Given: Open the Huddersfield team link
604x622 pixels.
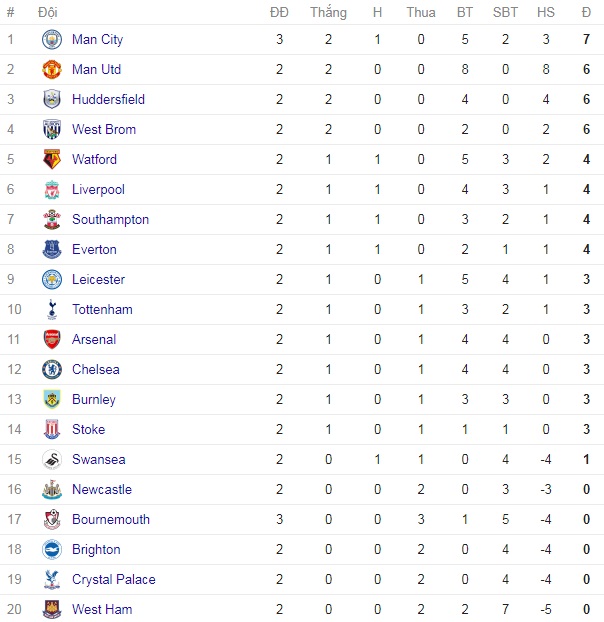Looking at the screenshot, I should click(108, 99).
